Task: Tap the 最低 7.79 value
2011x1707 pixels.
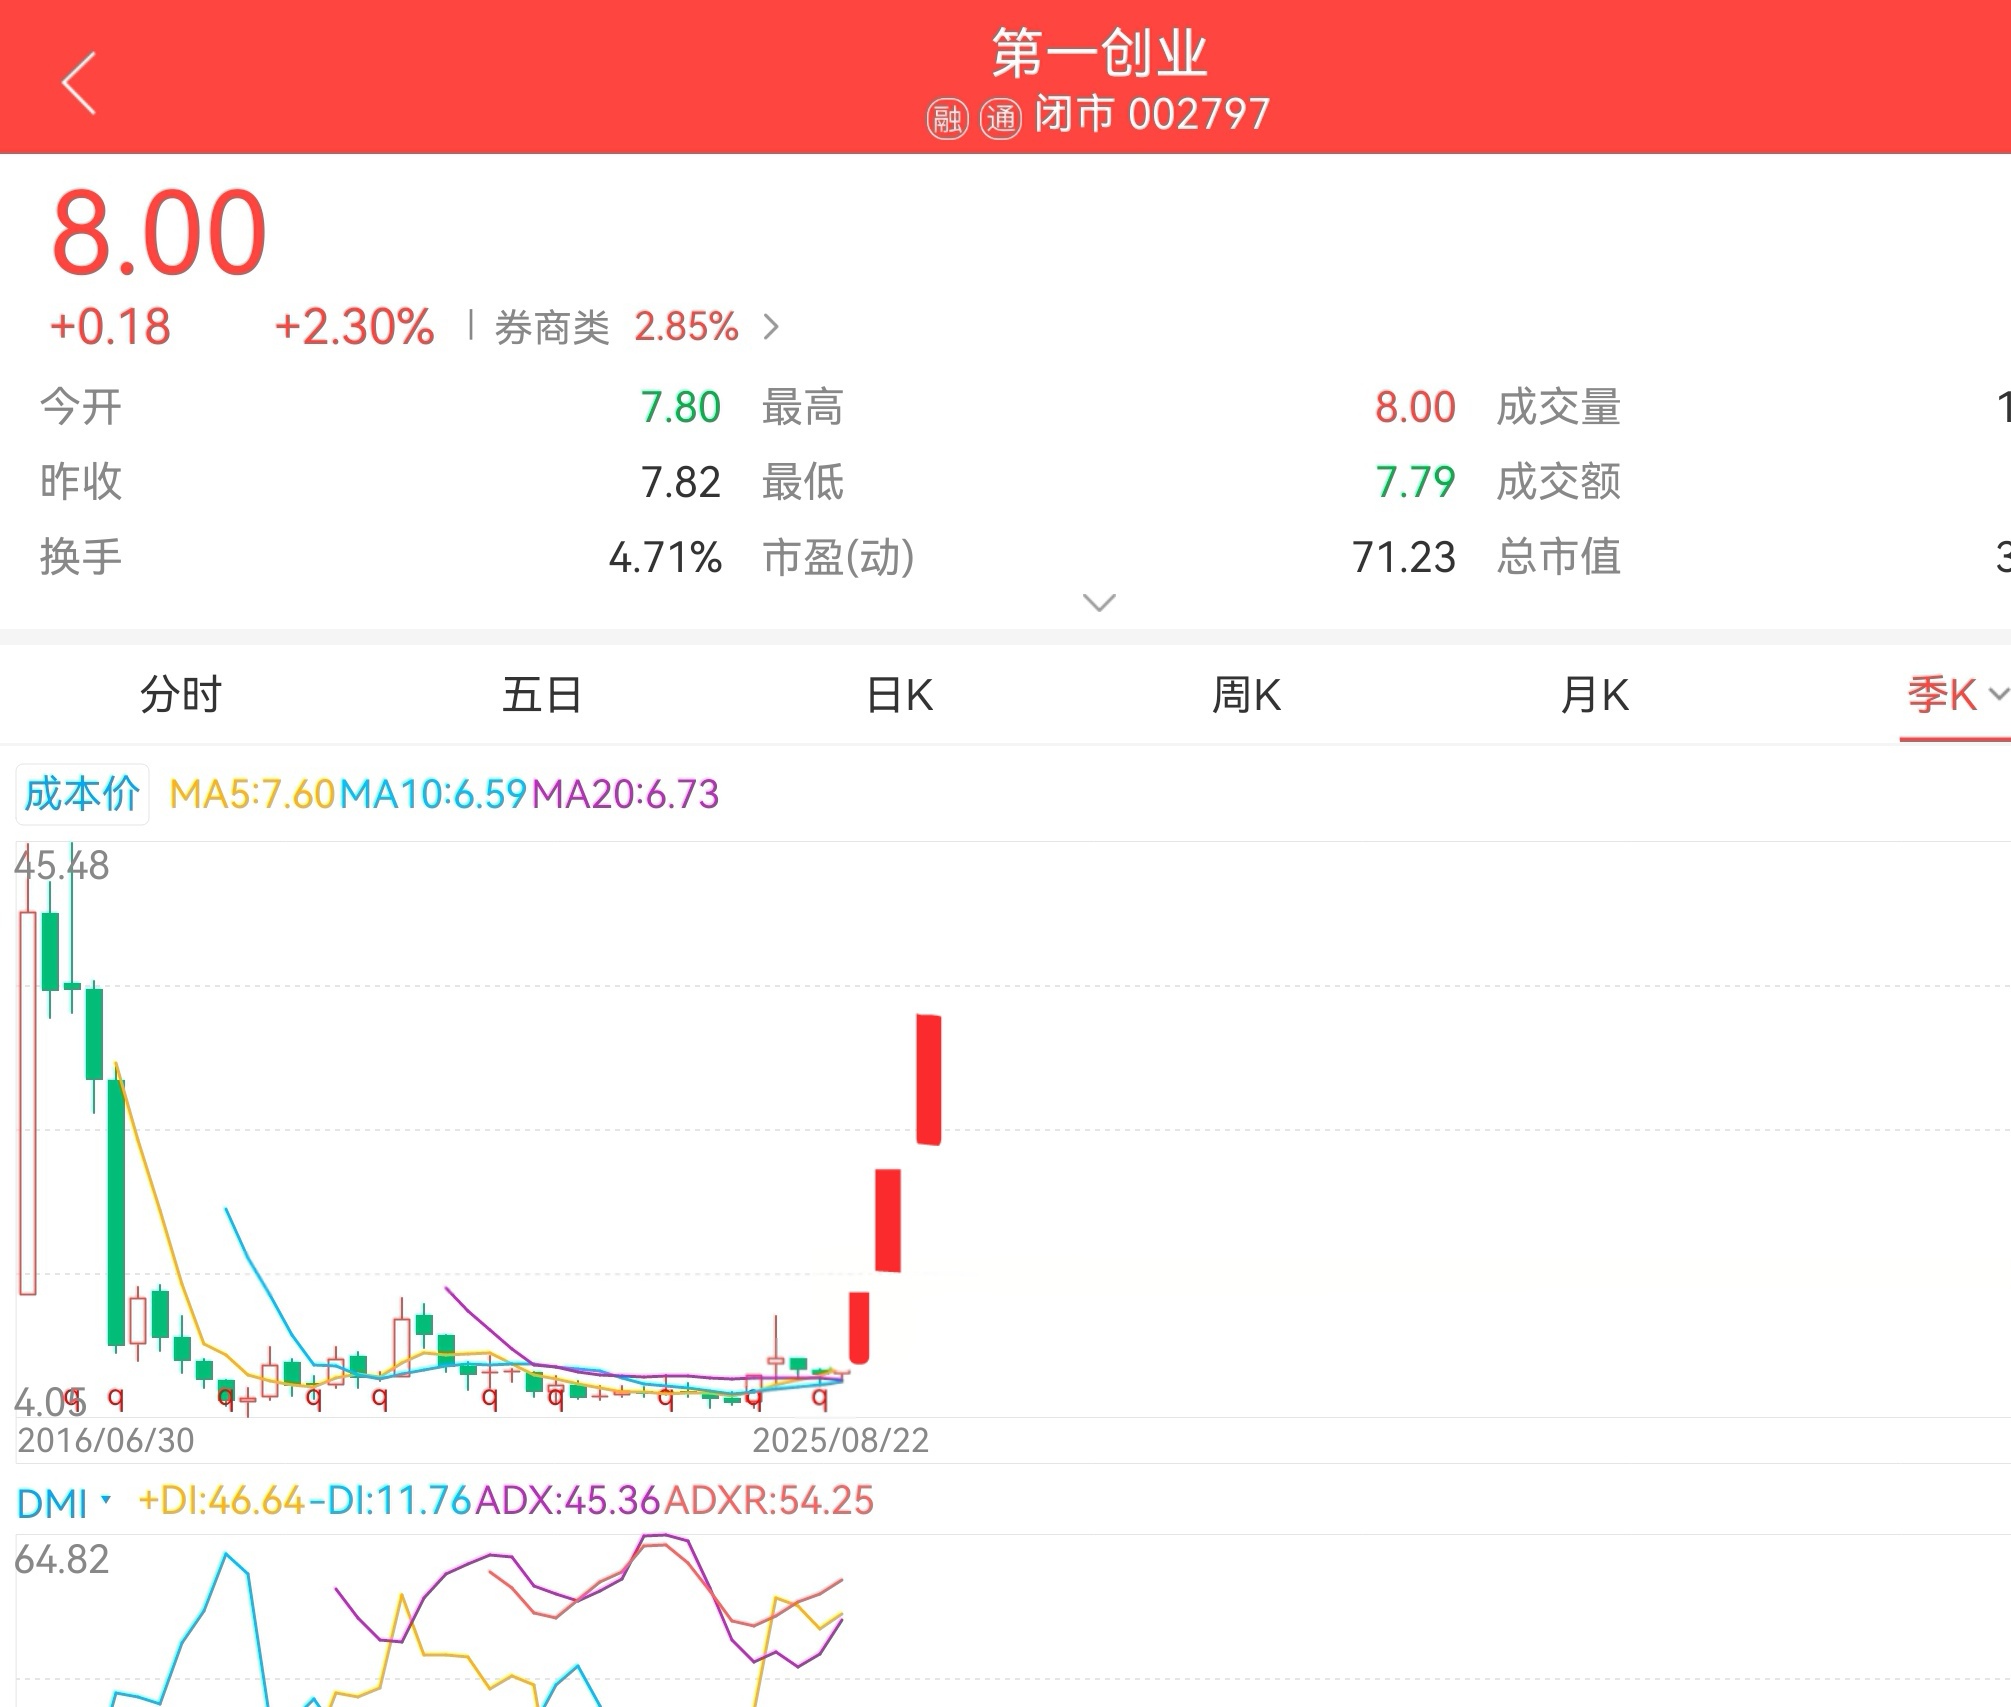Action: (1415, 482)
